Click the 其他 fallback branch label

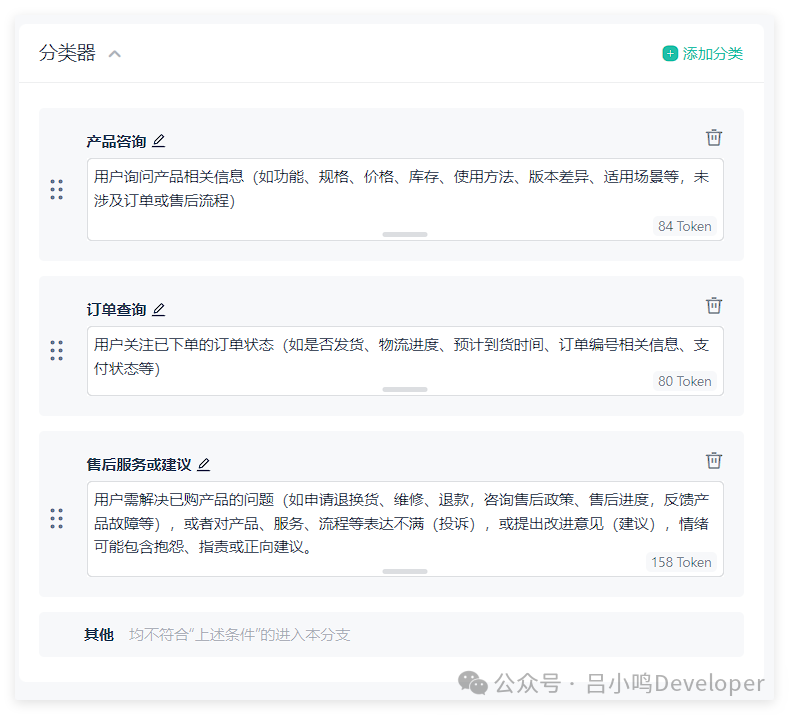[99, 634]
